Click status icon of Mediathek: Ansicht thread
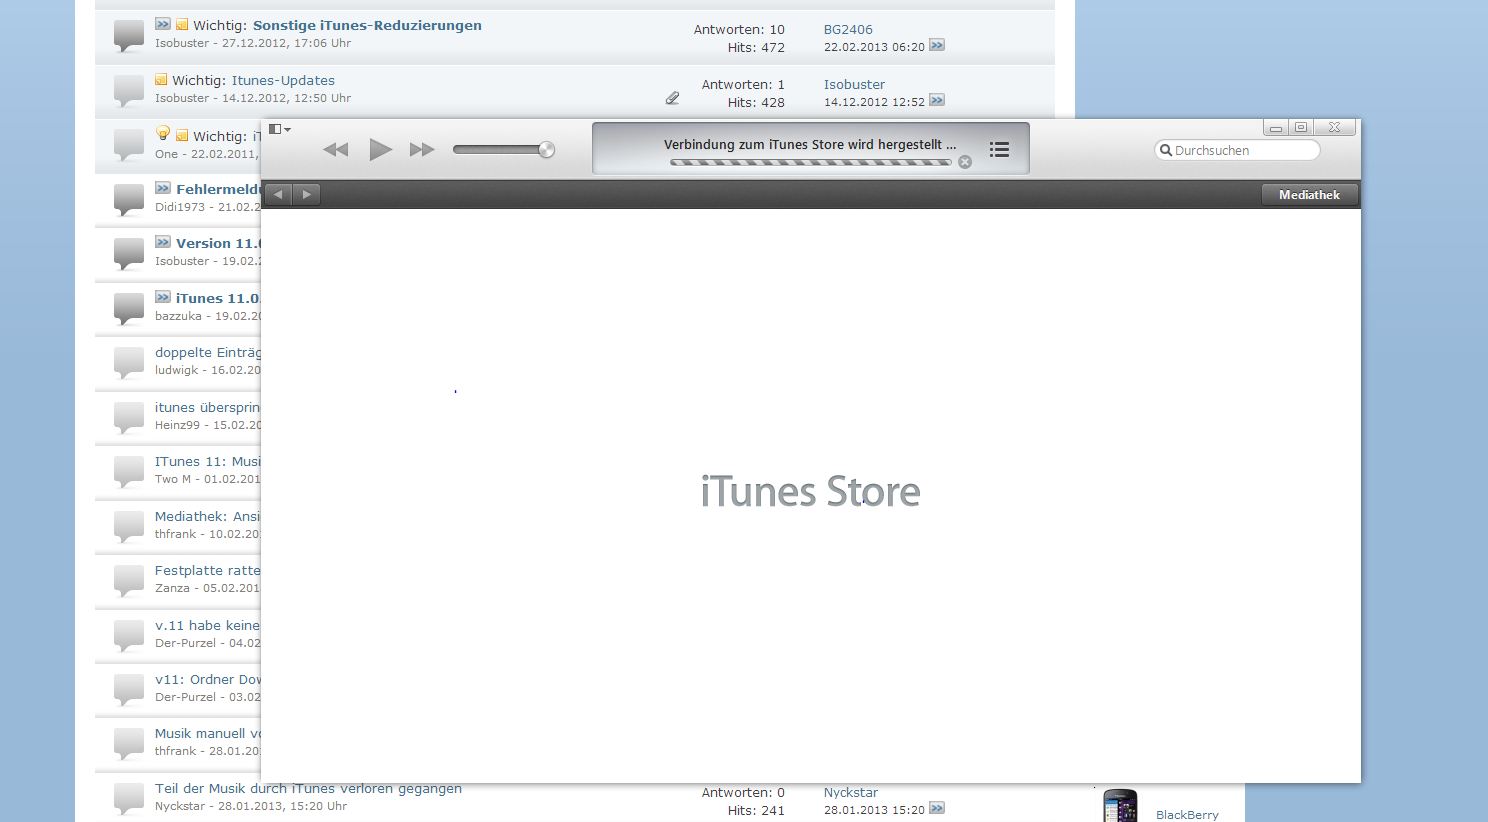 click(129, 526)
